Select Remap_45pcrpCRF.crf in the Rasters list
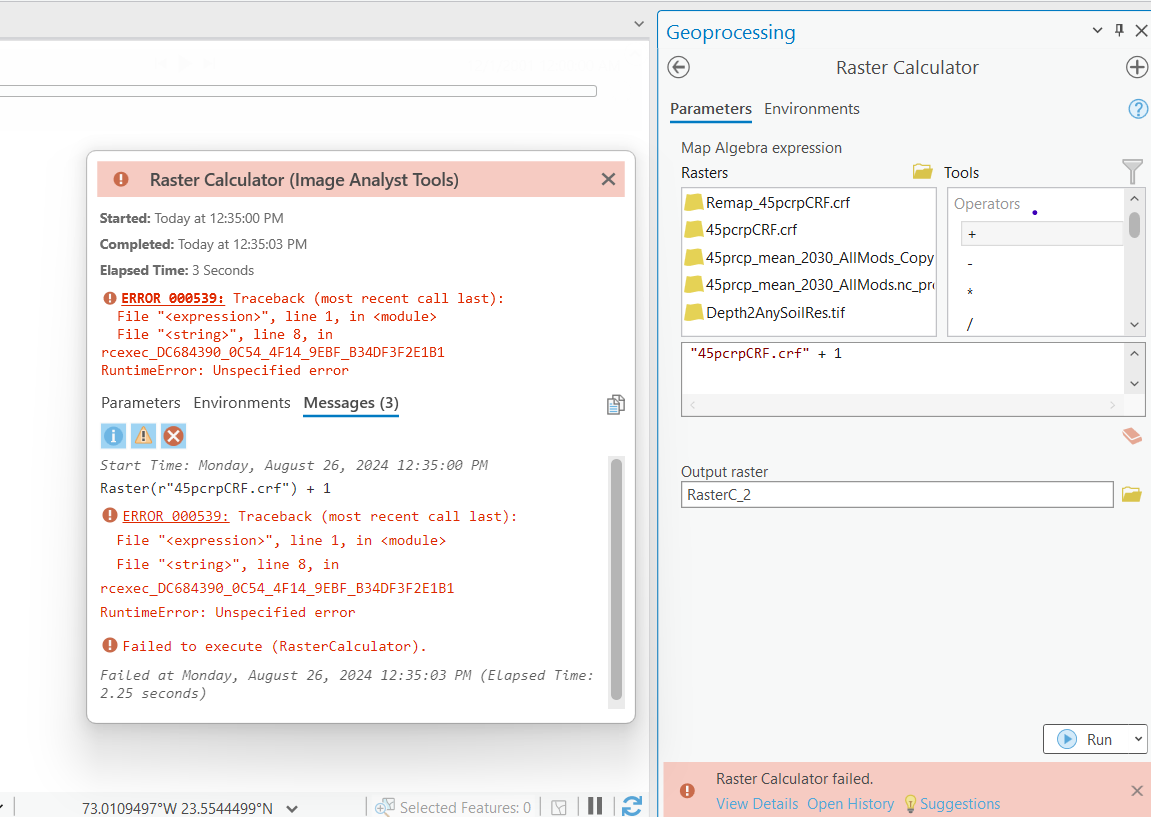1151x817 pixels. 780,202
